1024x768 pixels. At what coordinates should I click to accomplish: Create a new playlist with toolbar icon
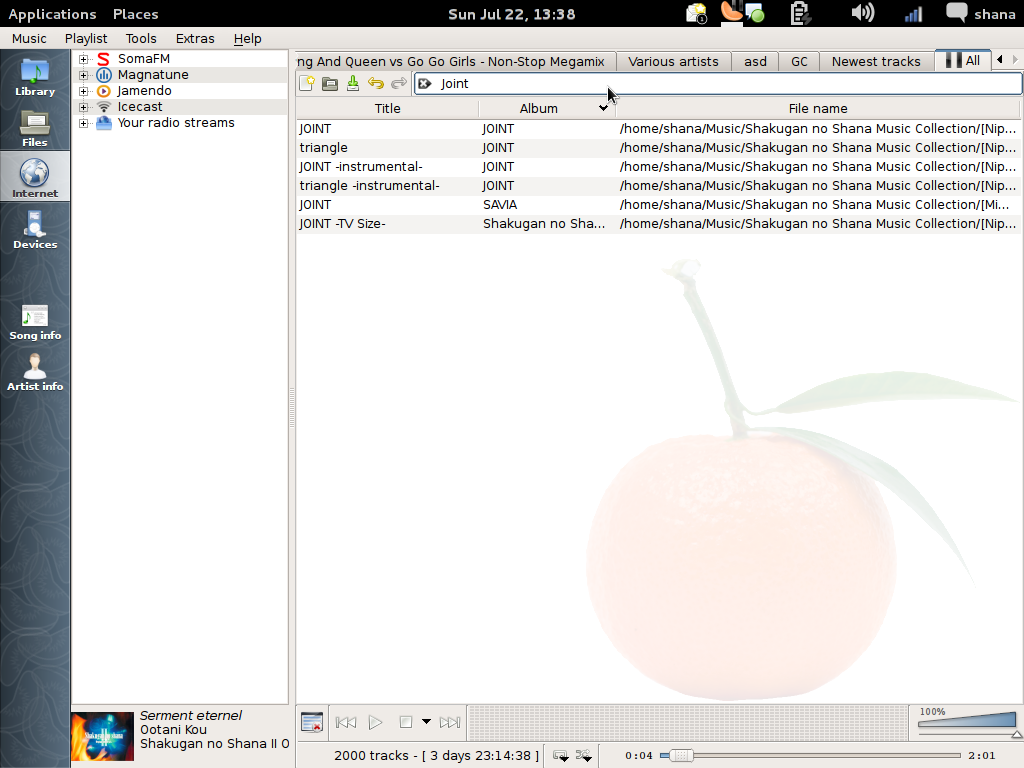307,83
